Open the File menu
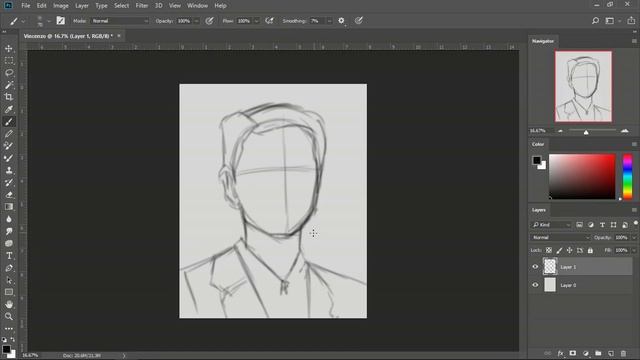Screen dimensions: 640x360 [x=26, y=6]
